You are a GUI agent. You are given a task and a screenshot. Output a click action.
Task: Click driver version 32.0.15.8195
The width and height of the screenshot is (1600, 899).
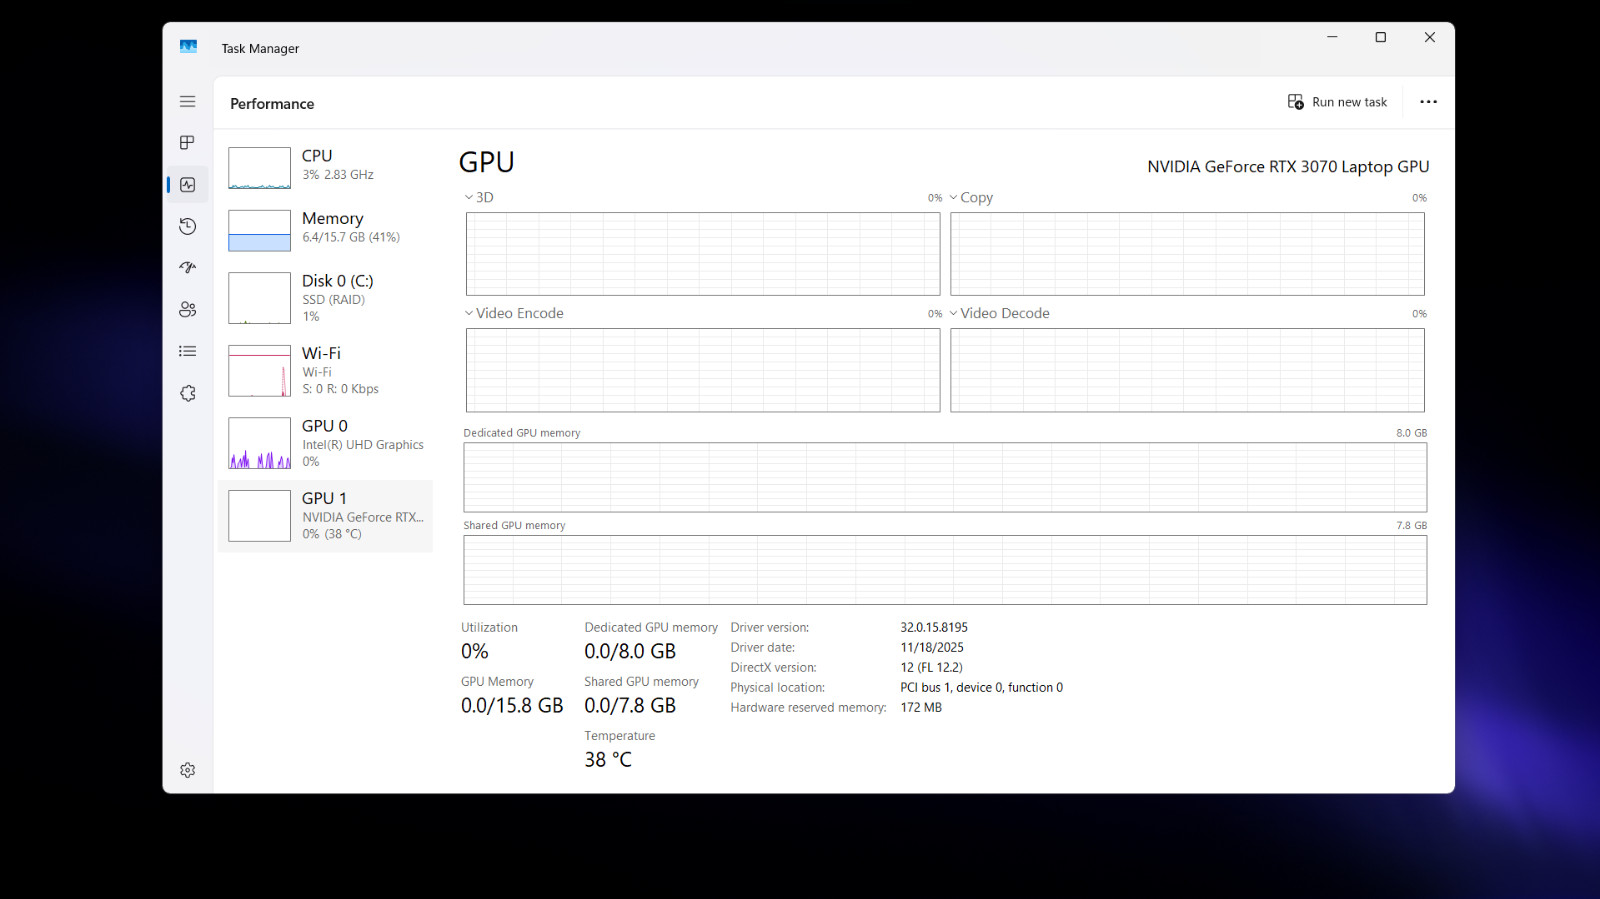tap(934, 628)
